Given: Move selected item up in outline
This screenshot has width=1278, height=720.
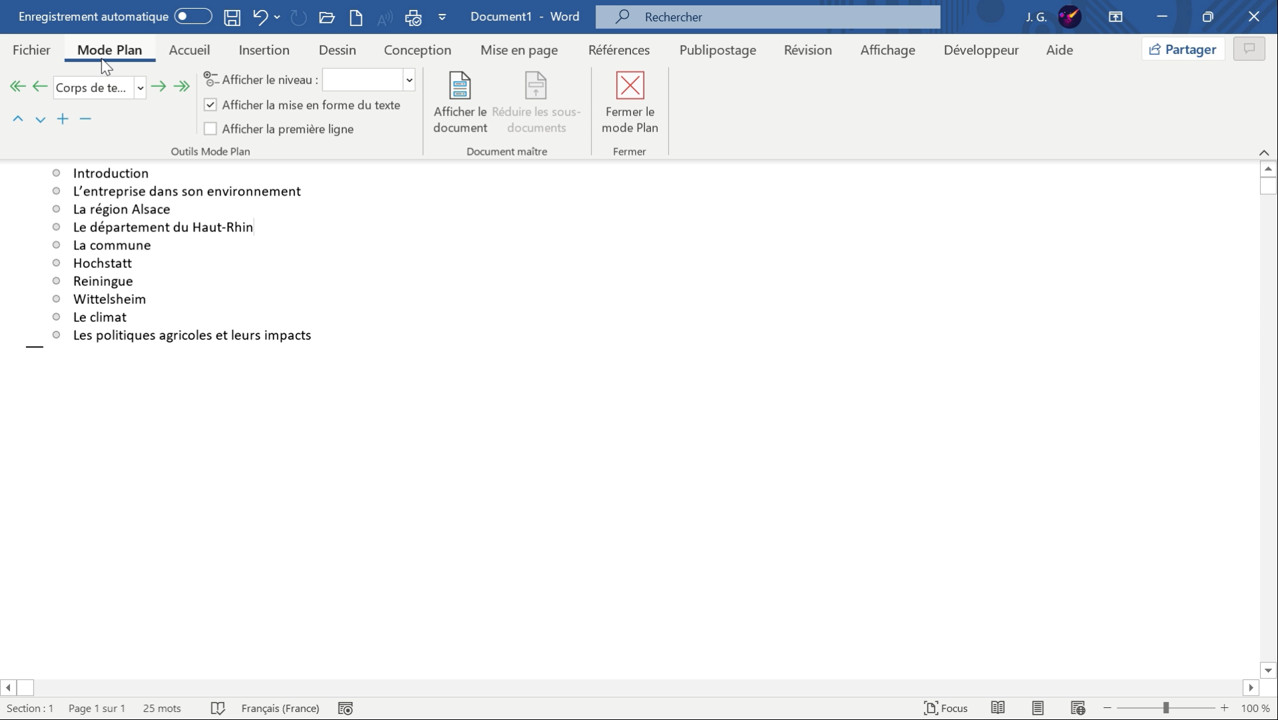Looking at the screenshot, I should click(x=18, y=119).
